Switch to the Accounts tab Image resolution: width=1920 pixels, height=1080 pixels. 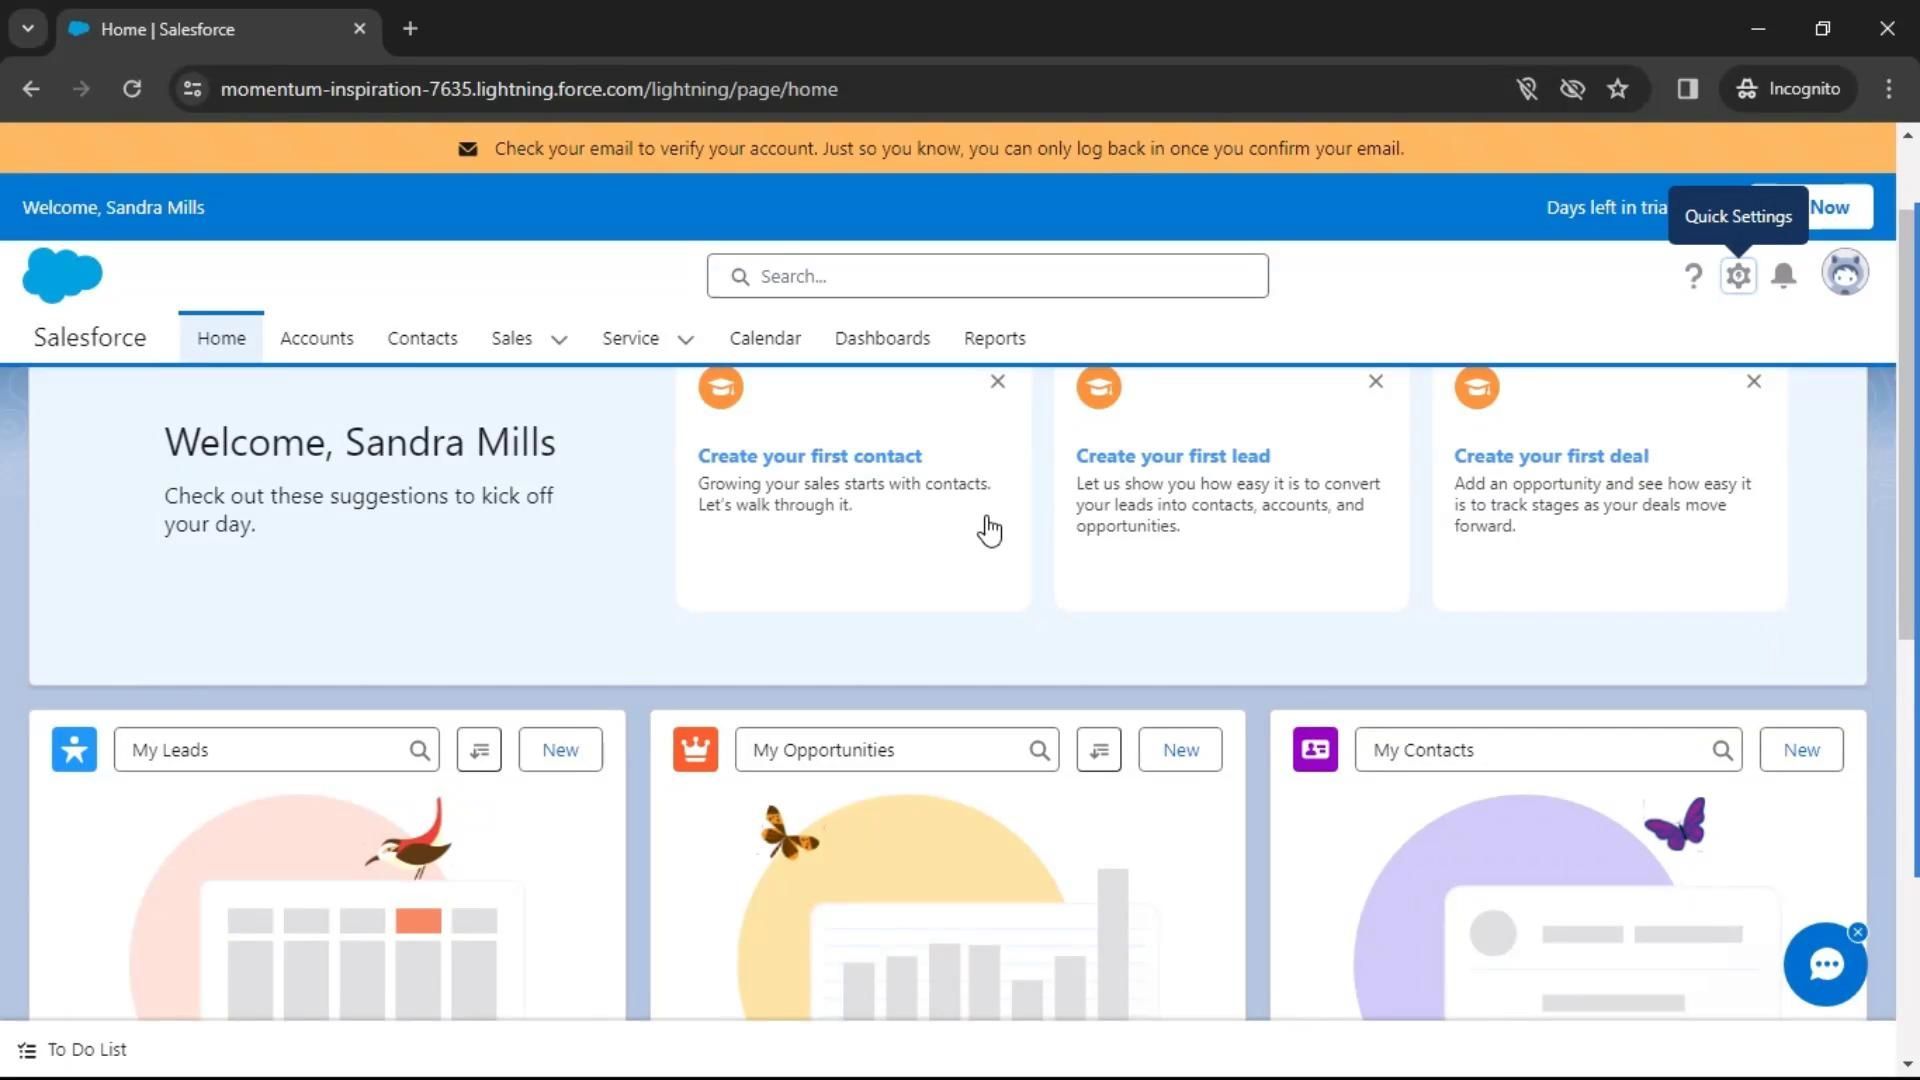tap(316, 338)
